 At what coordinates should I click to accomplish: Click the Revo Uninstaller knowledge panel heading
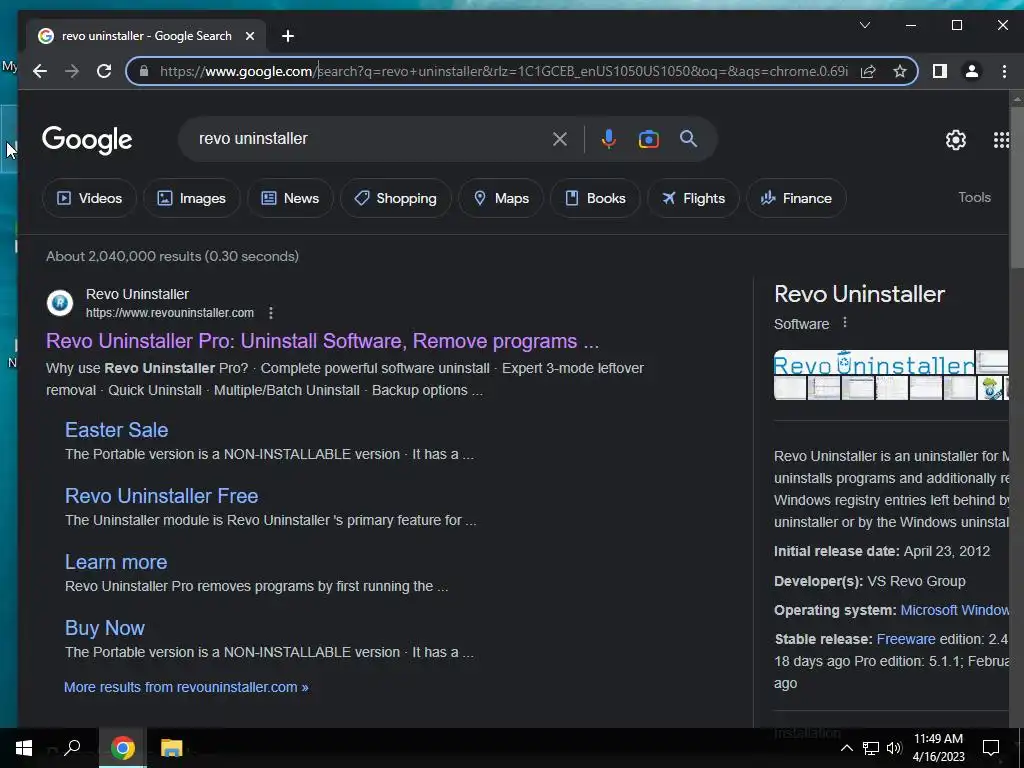pos(859,295)
